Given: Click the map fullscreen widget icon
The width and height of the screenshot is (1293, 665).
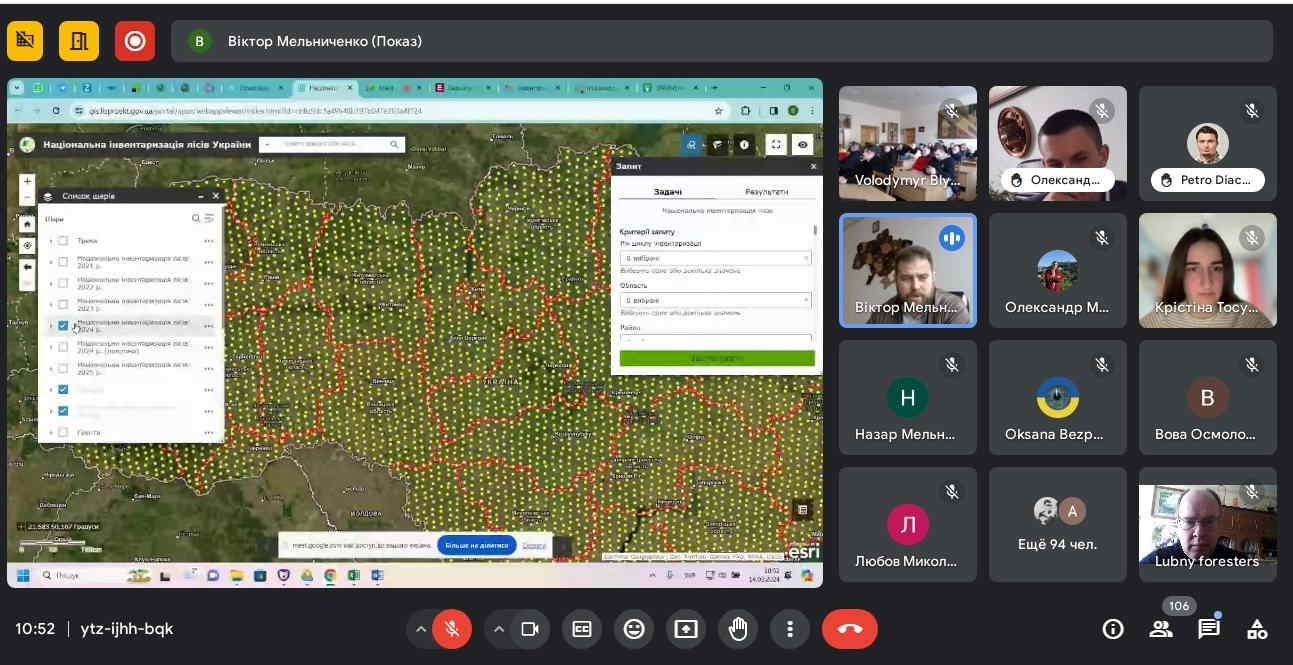Looking at the screenshot, I should tap(776, 145).
